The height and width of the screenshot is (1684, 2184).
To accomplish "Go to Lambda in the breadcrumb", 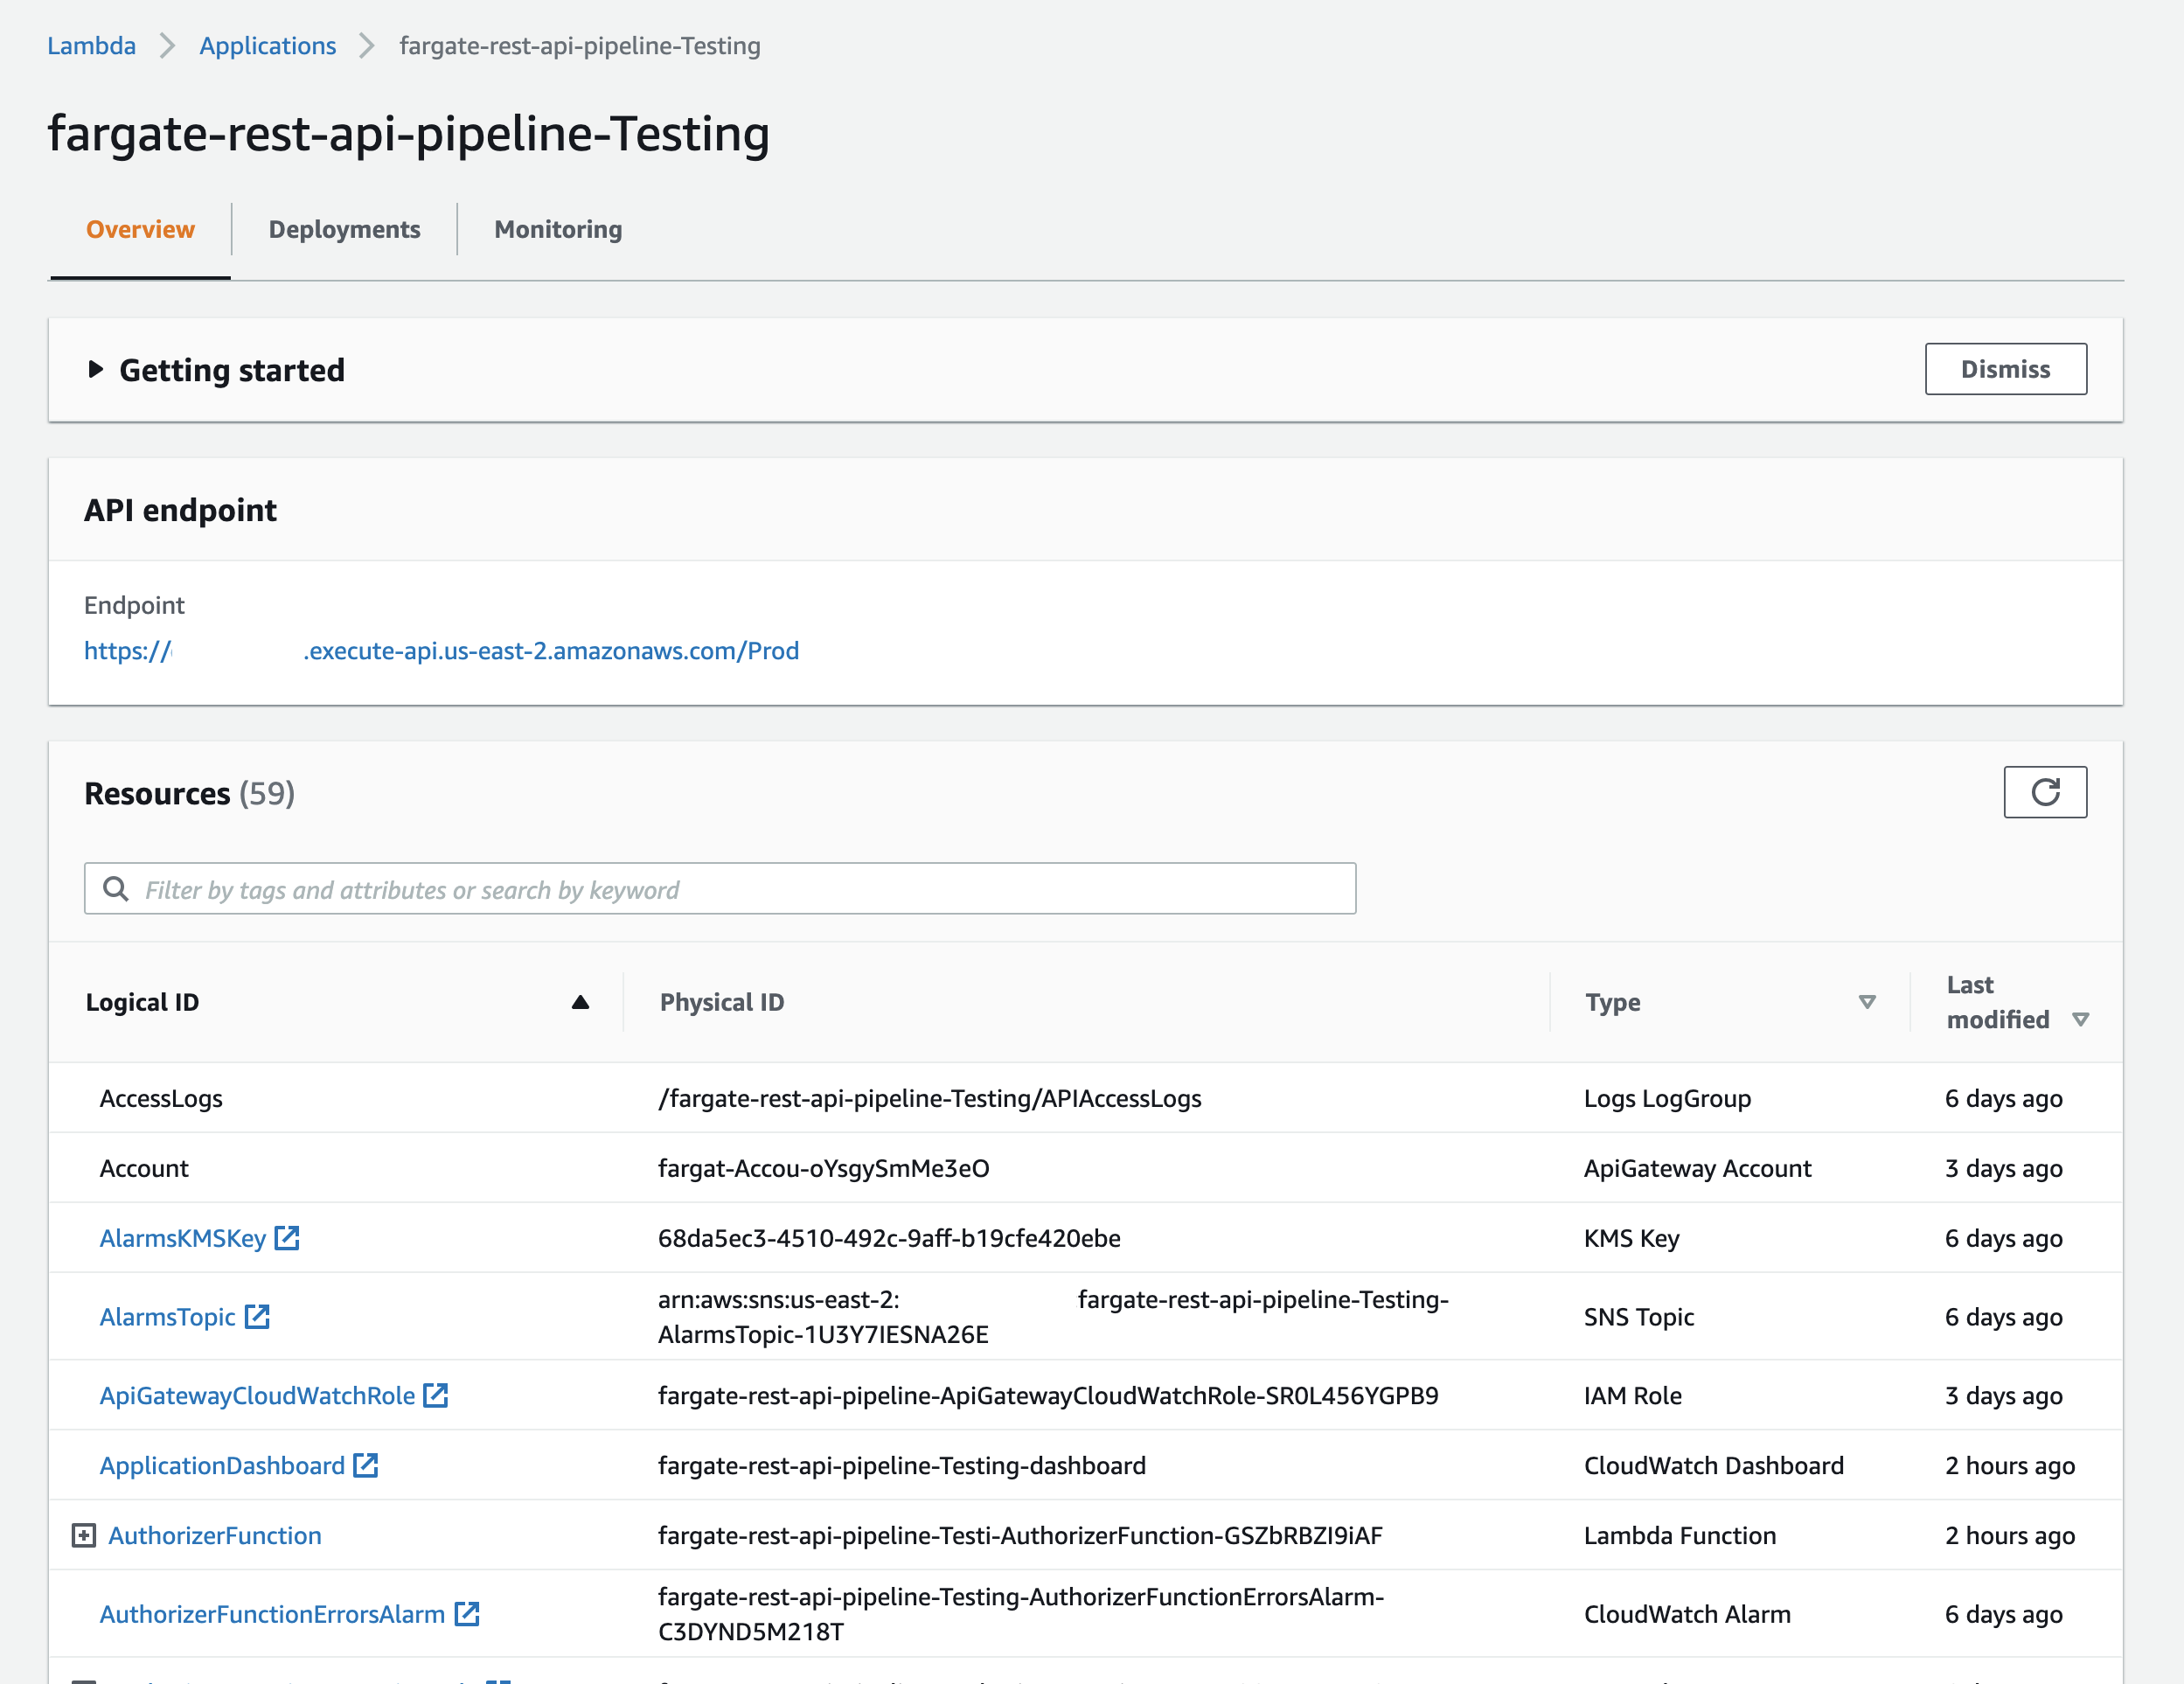I will [92, 46].
